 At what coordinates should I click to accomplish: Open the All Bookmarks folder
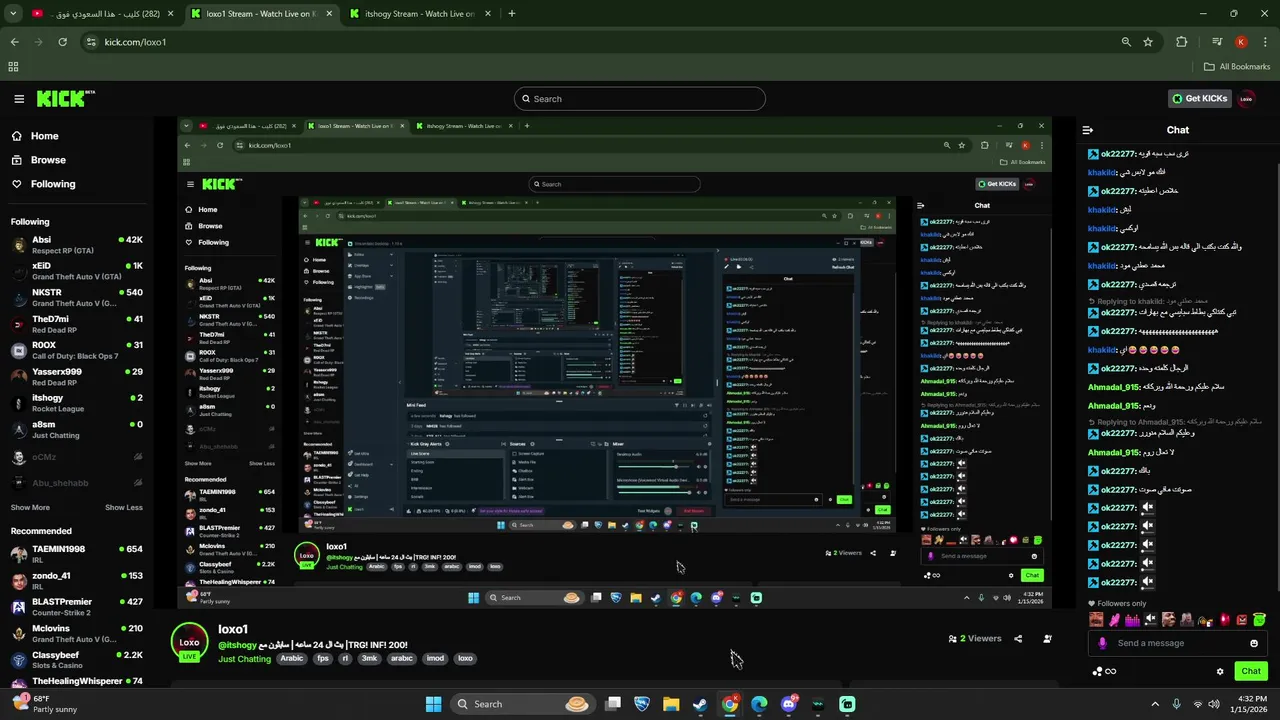tap(1237, 67)
